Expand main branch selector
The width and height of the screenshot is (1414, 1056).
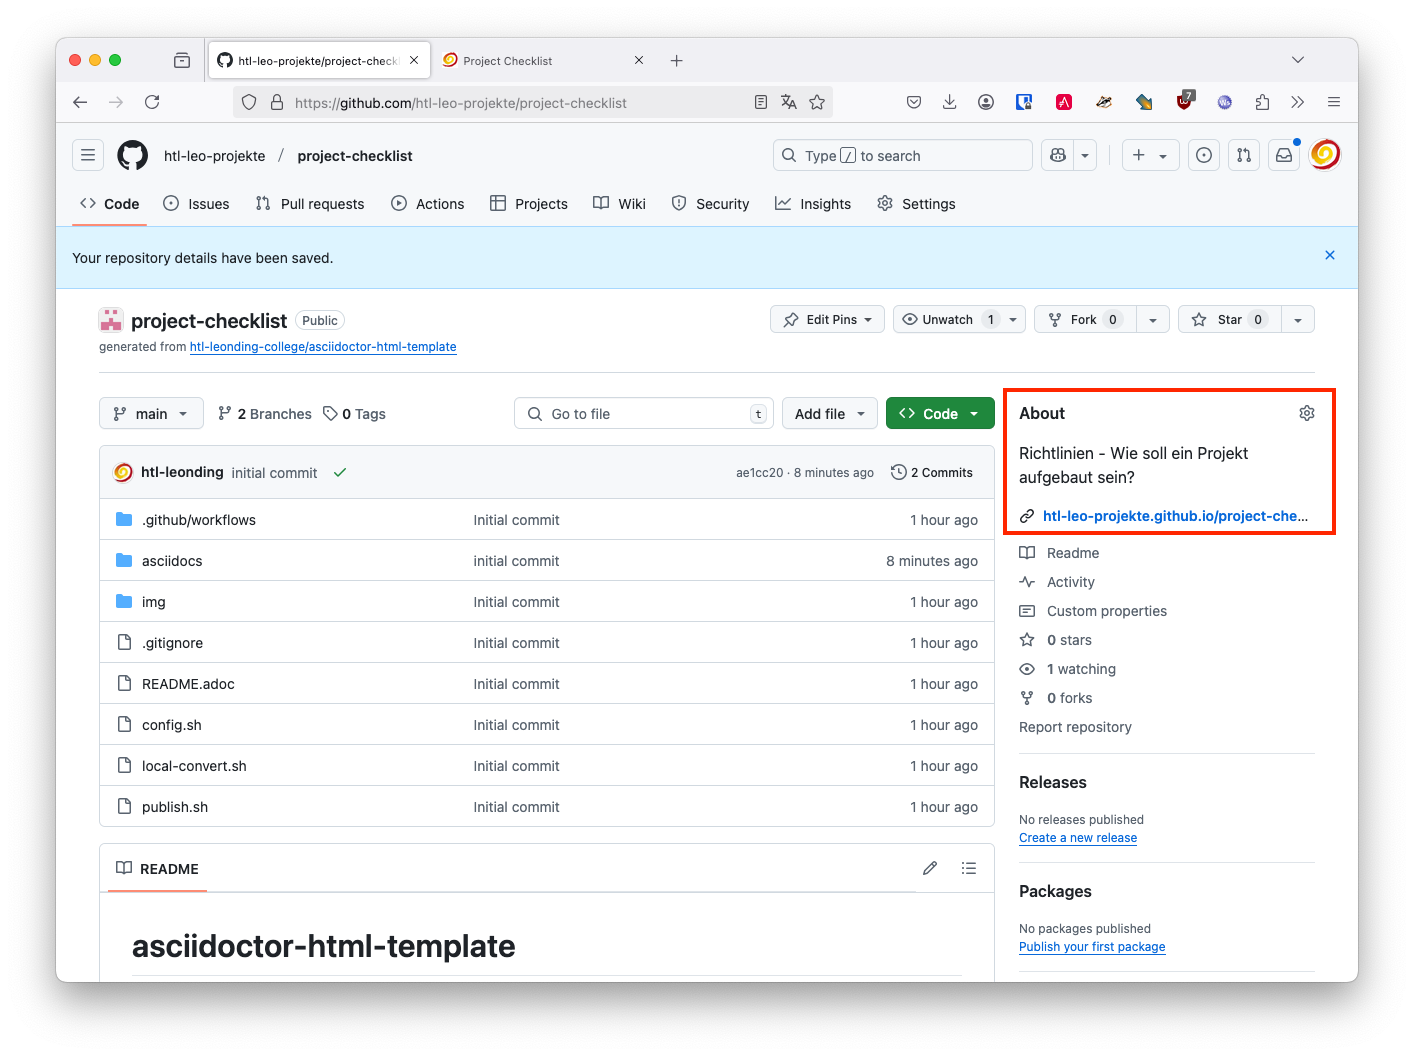pyautogui.click(x=151, y=414)
